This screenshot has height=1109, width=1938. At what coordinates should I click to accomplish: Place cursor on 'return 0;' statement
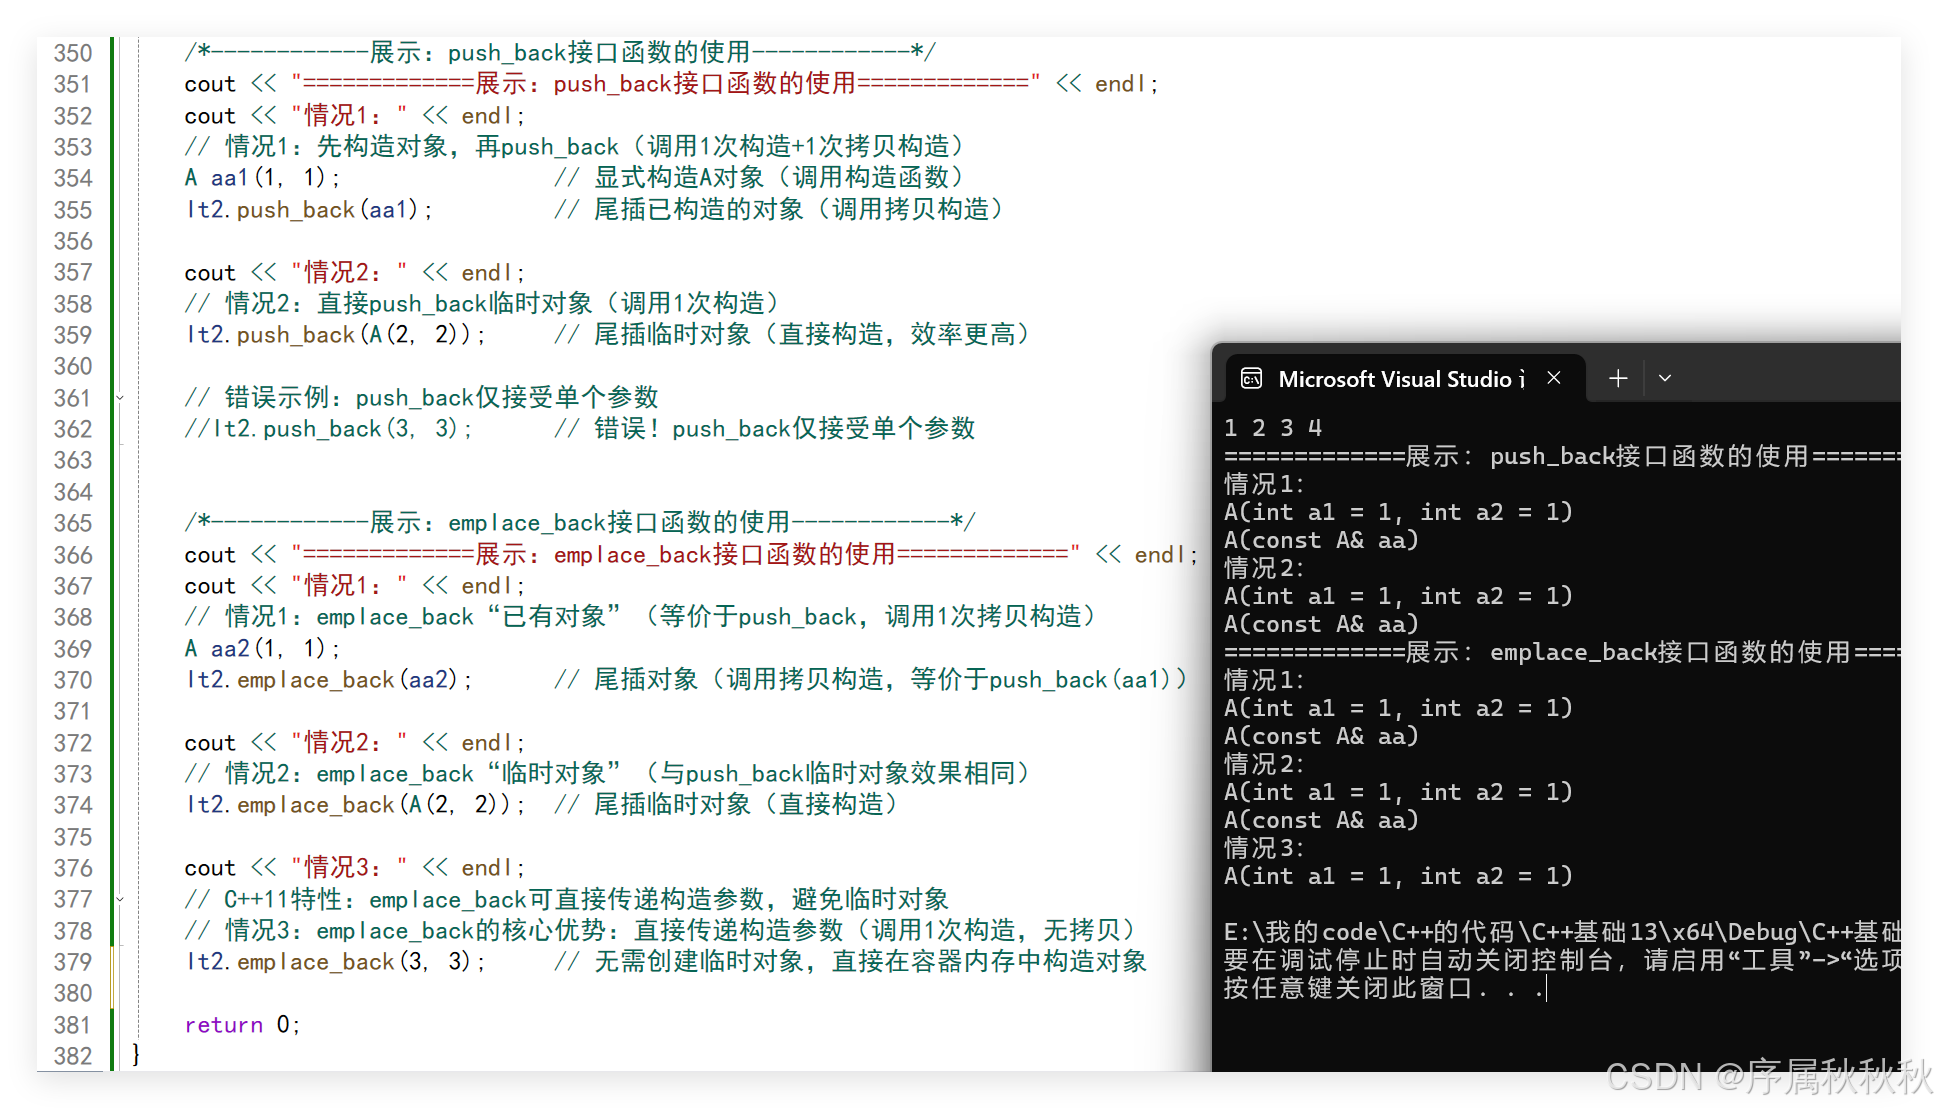[241, 1025]
